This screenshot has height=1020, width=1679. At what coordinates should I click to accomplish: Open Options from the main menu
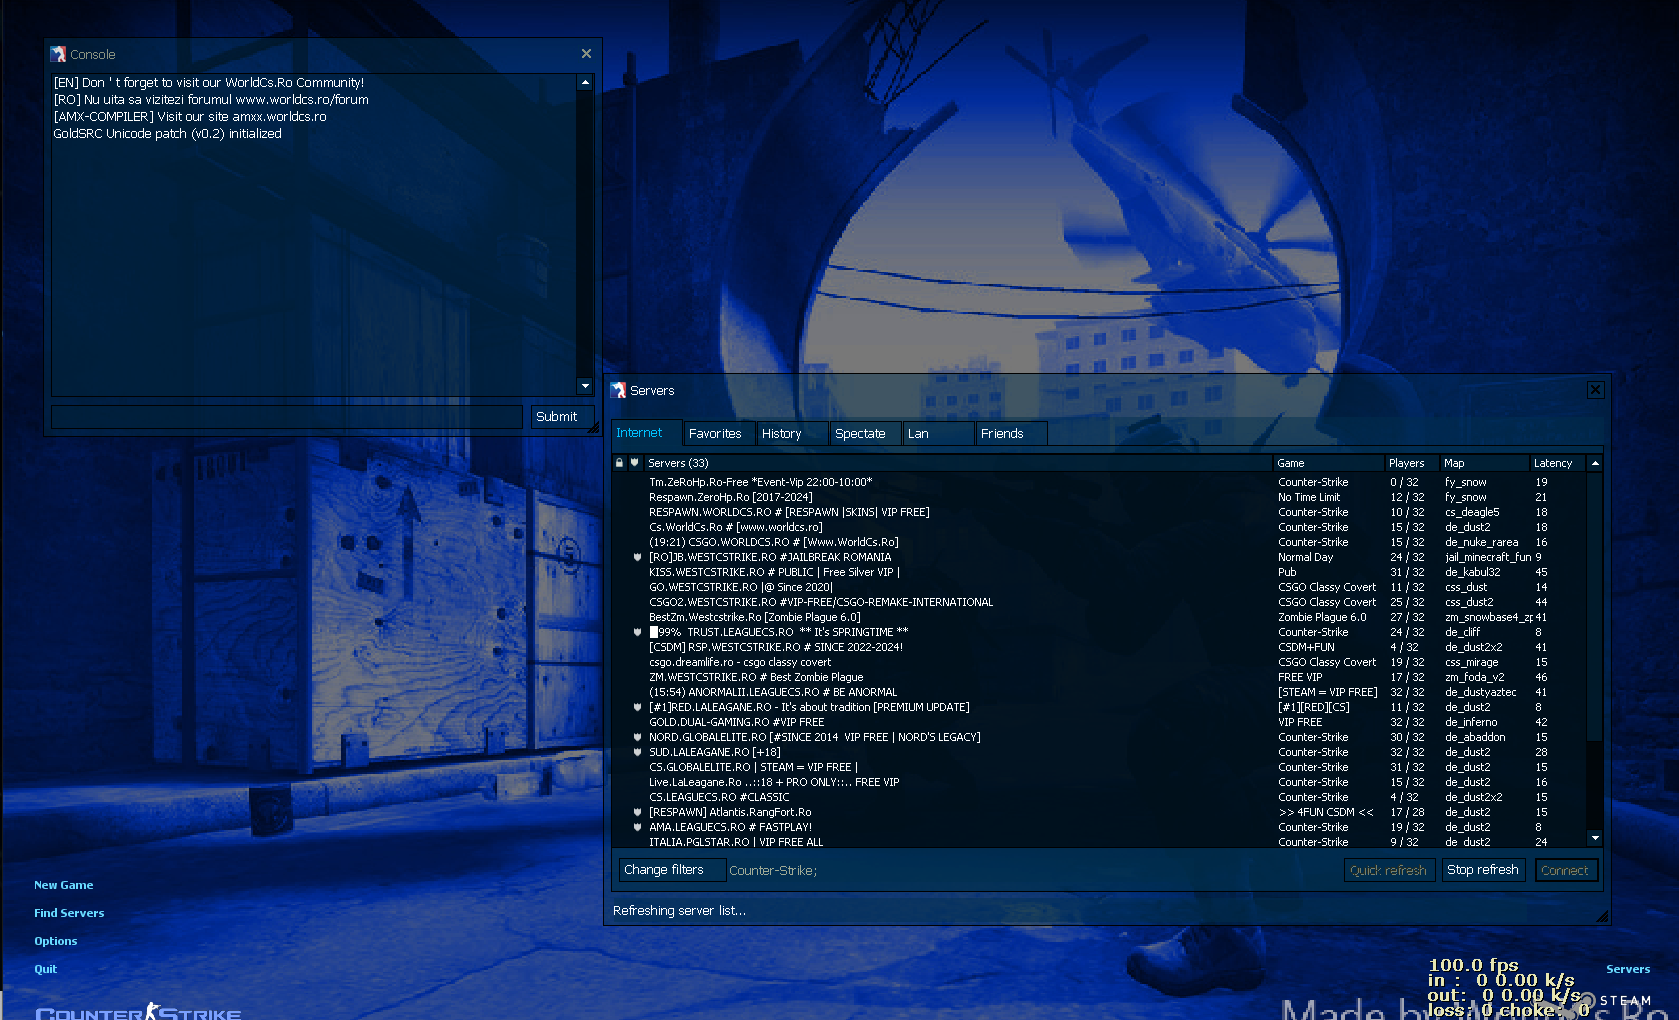[x=55, y=941]
